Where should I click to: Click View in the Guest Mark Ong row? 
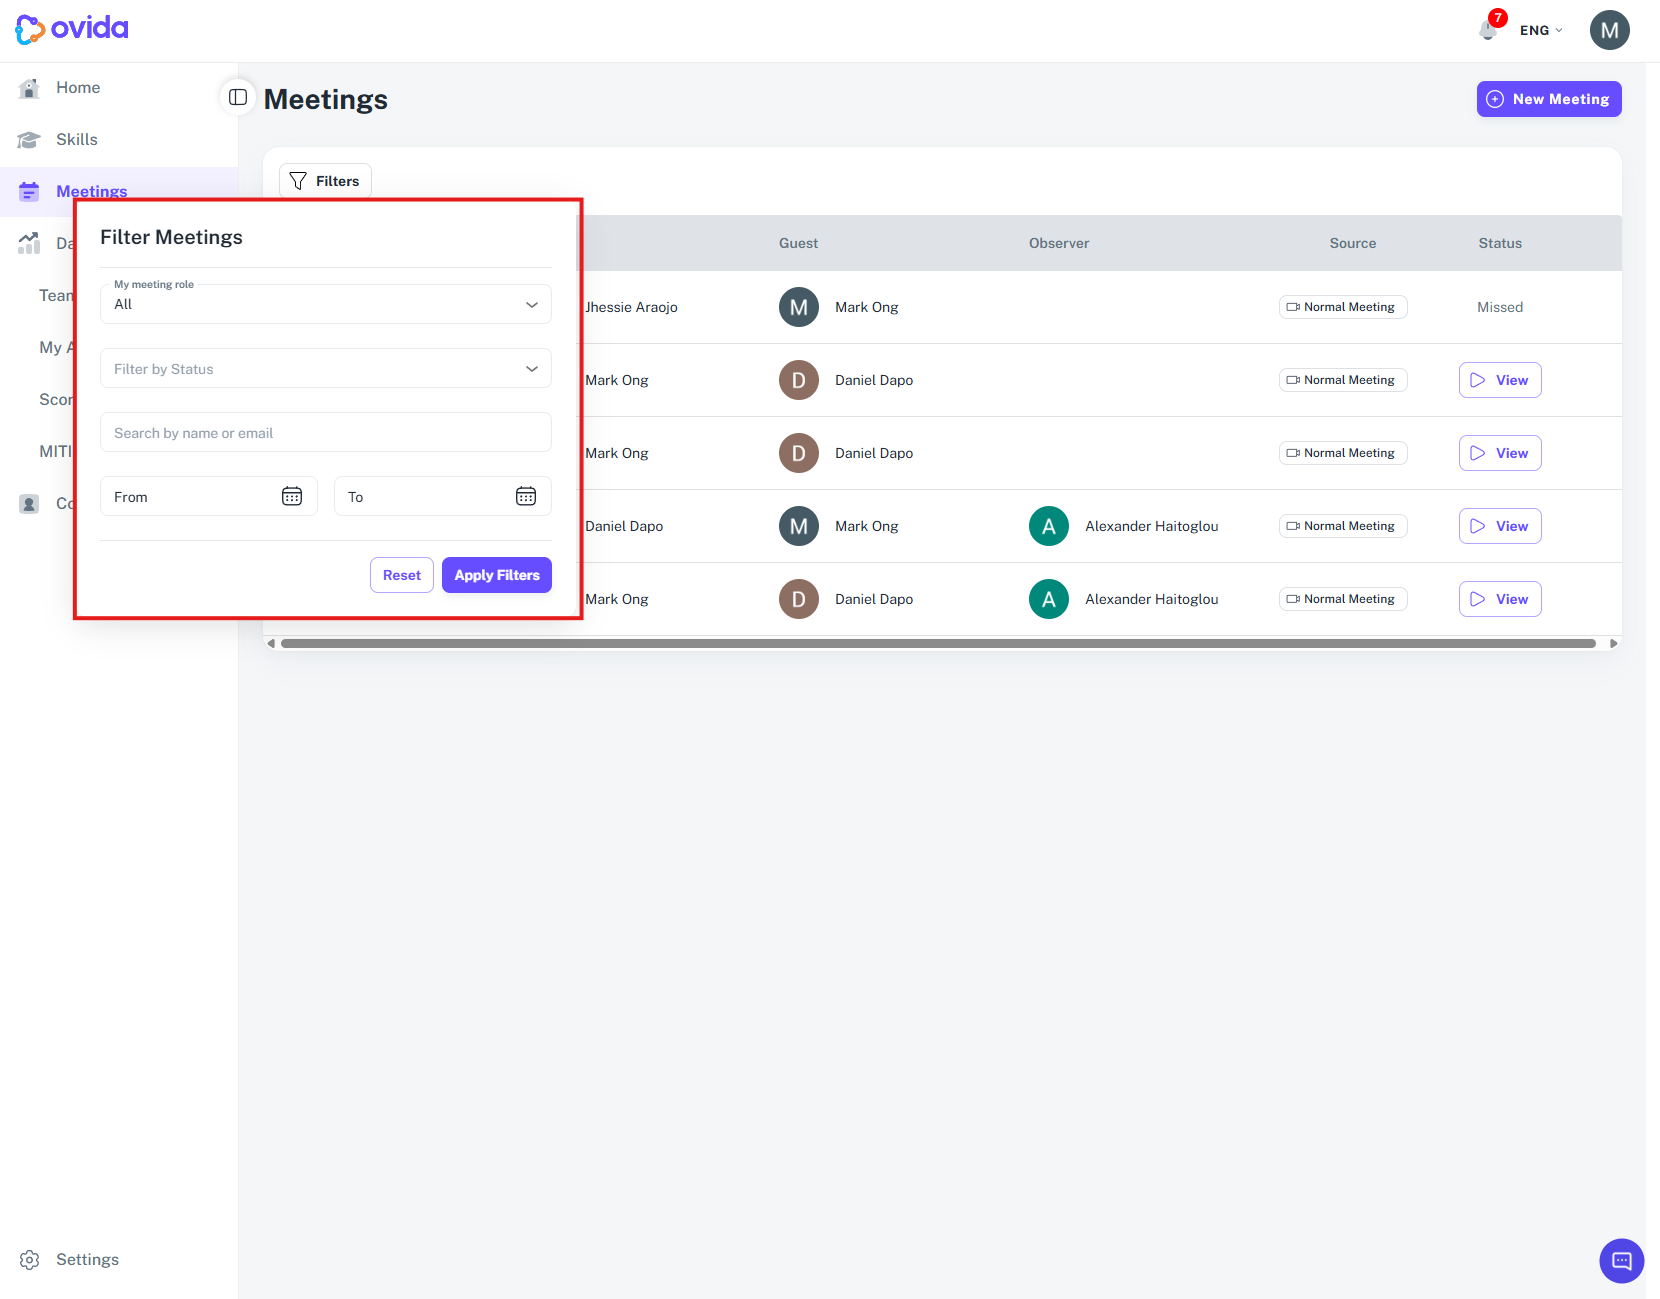tap(1500, 526)
